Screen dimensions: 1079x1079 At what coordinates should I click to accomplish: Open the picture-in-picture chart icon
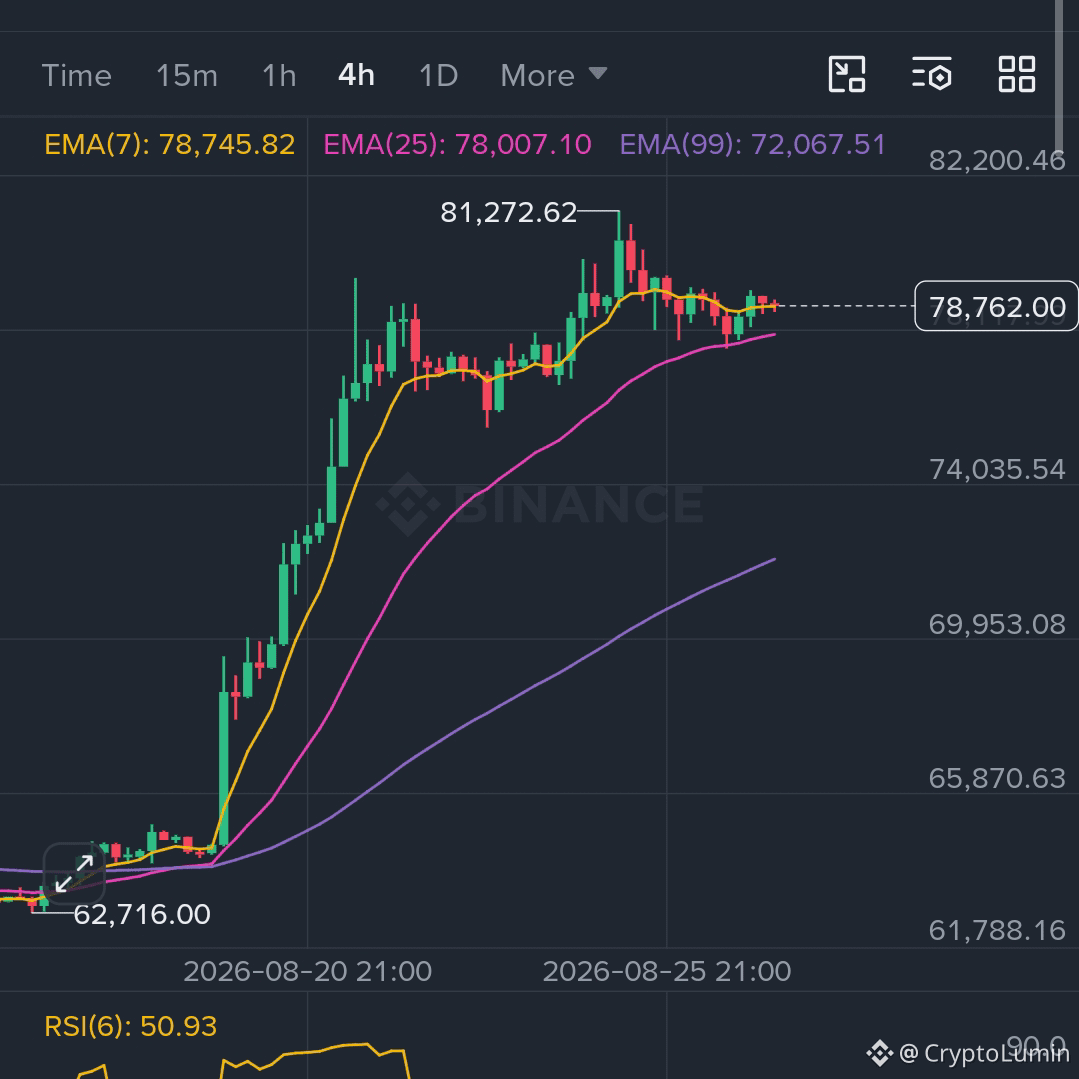[846, 74]
